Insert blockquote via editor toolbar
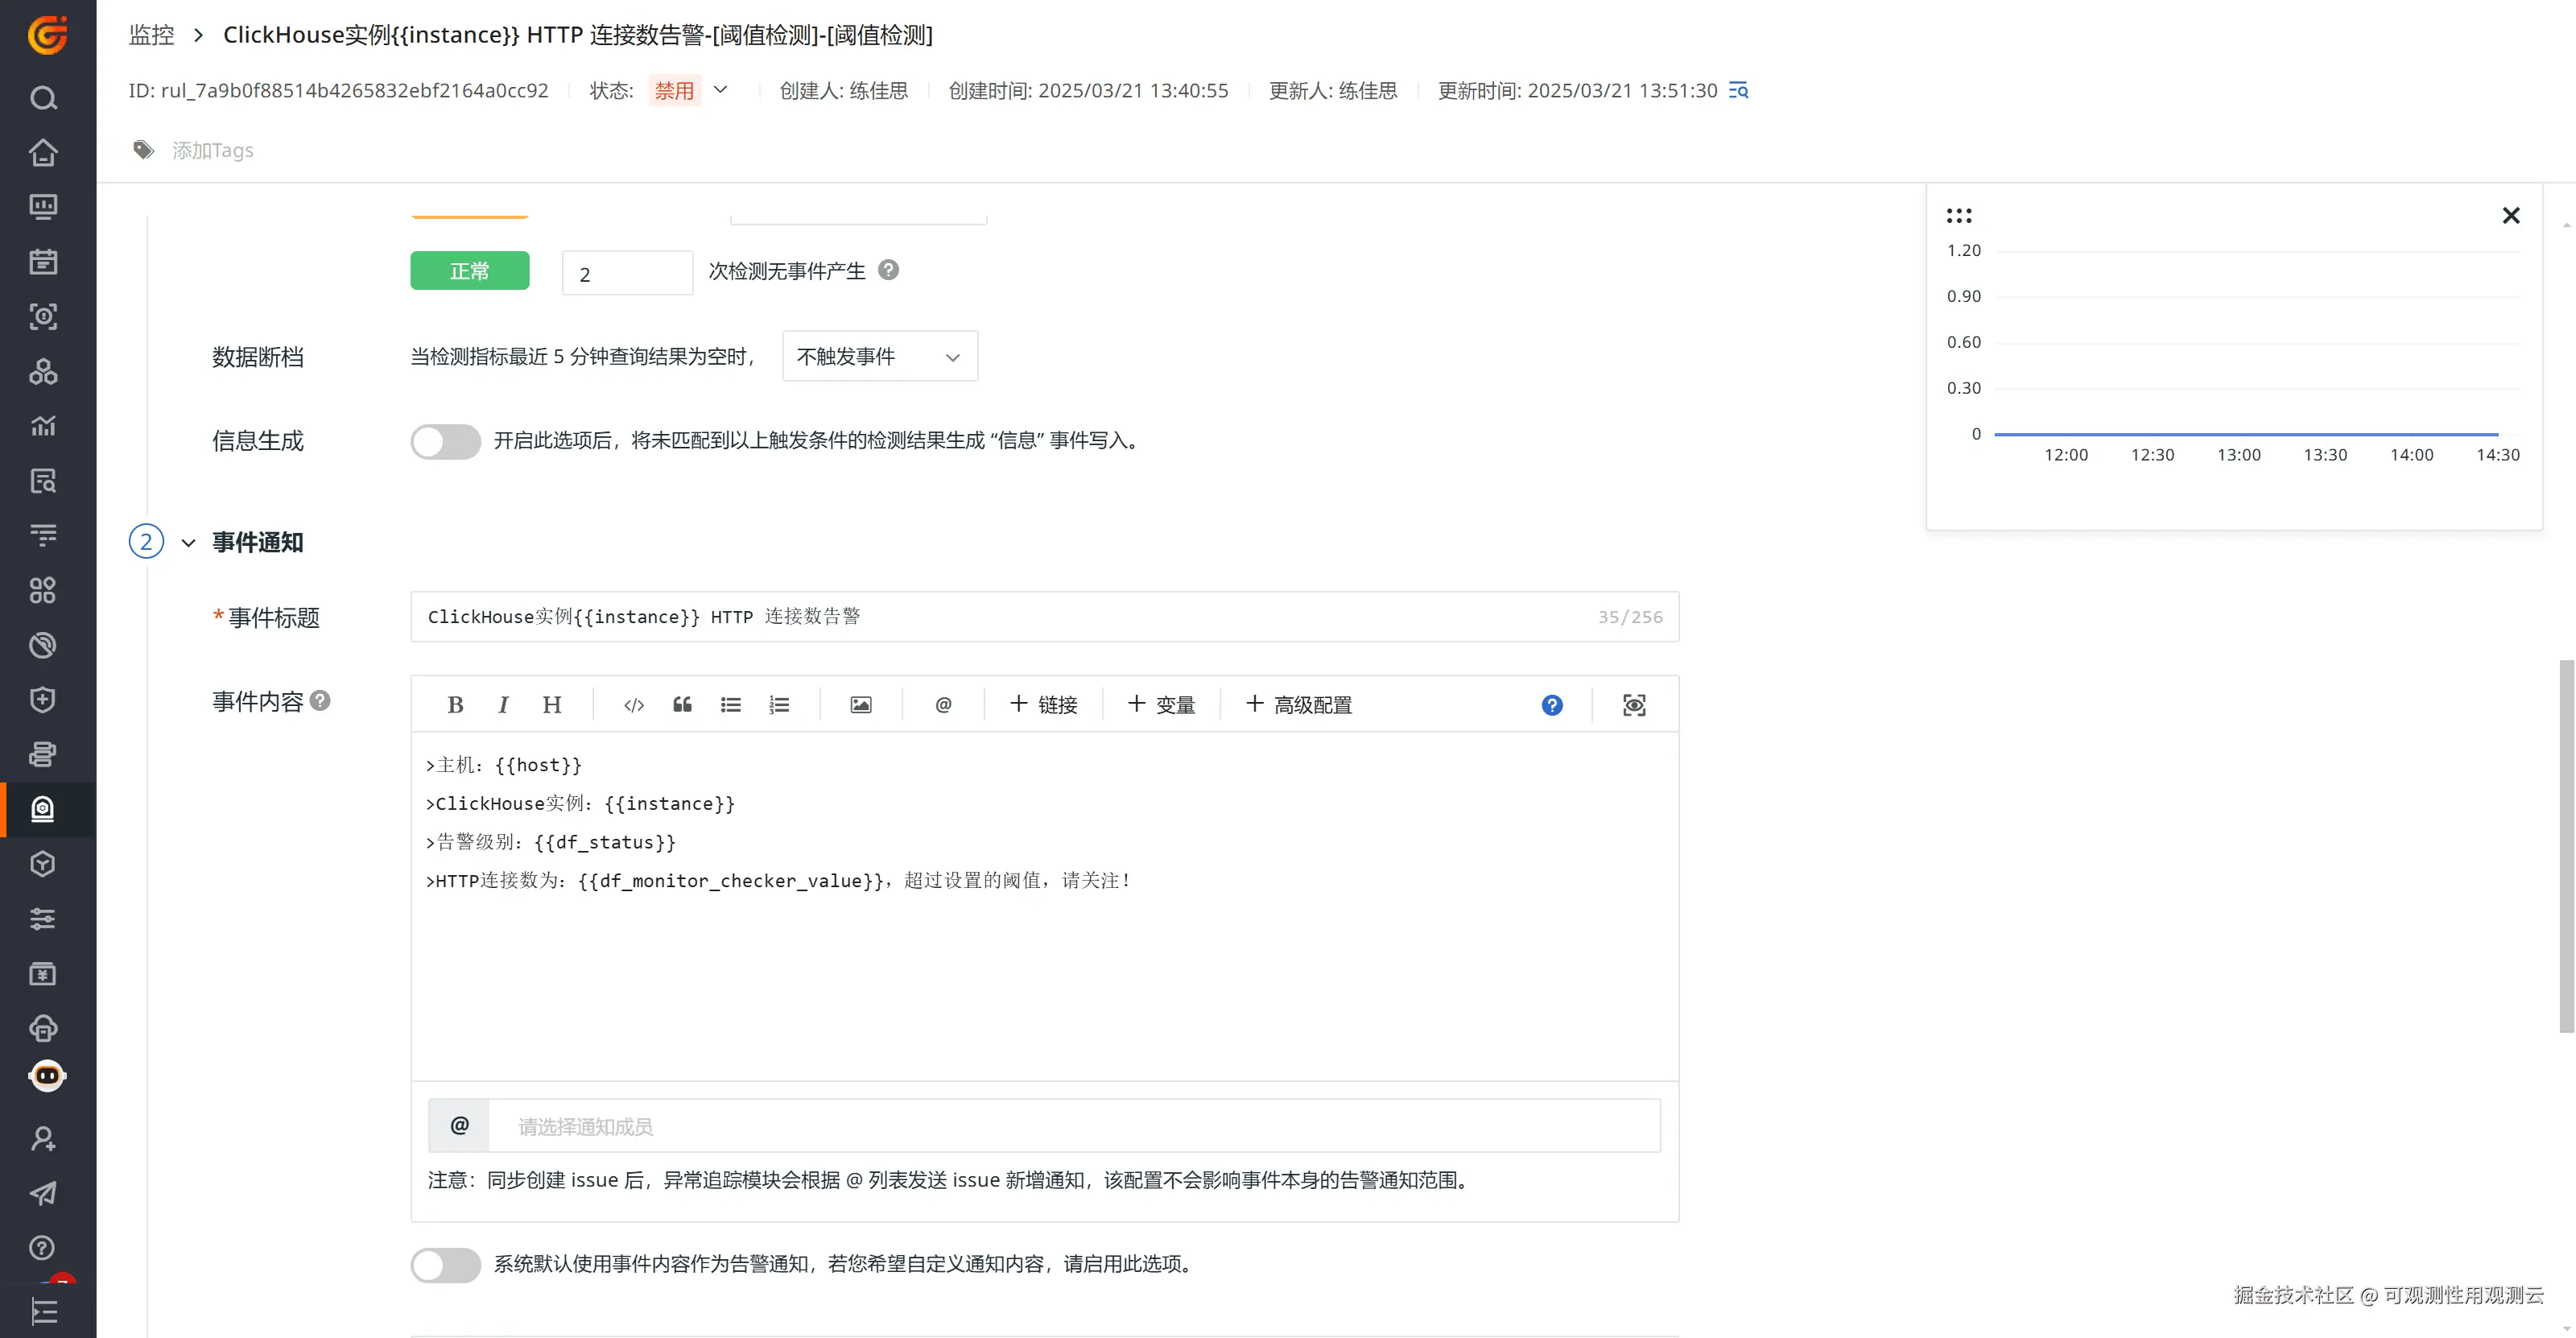 click(x=683, y=705)
